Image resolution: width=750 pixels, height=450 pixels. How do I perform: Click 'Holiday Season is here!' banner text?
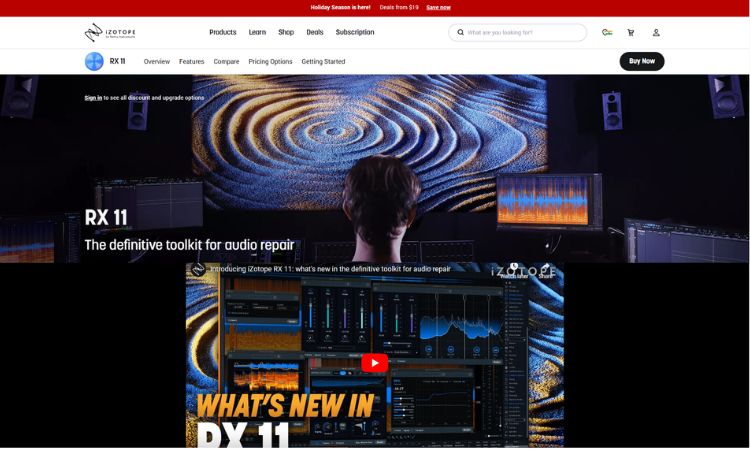(x=341, y=7)
